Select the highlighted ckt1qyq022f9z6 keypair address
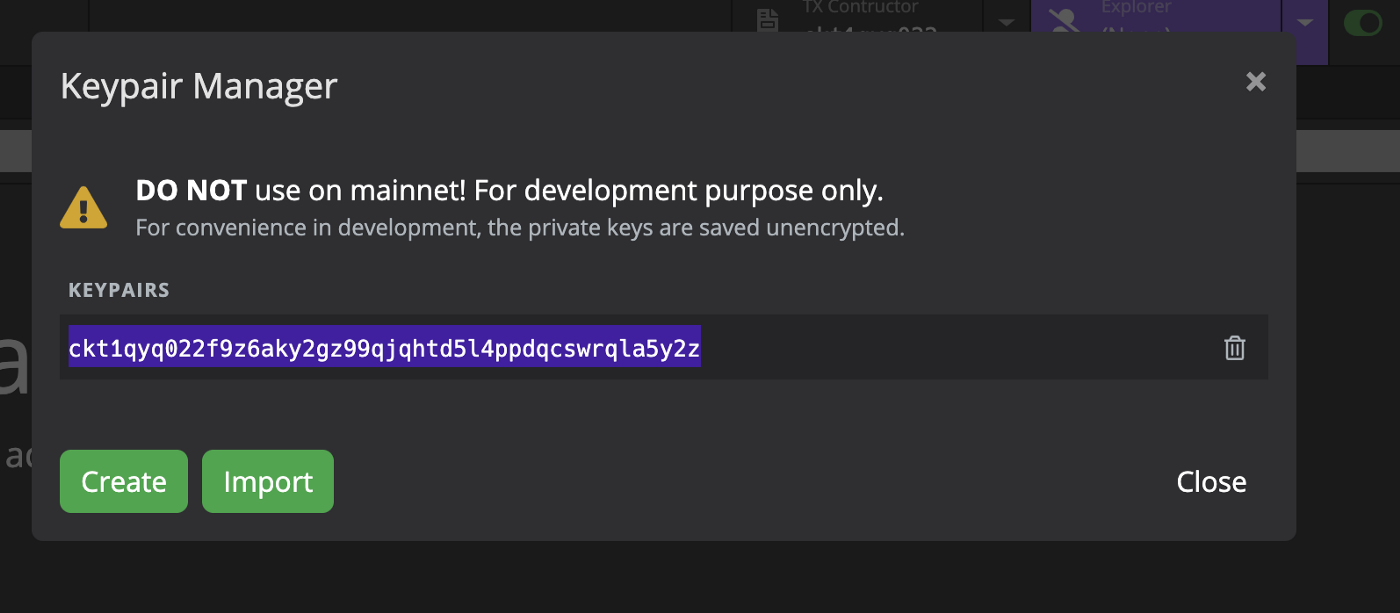 click(x=385, y=348)
